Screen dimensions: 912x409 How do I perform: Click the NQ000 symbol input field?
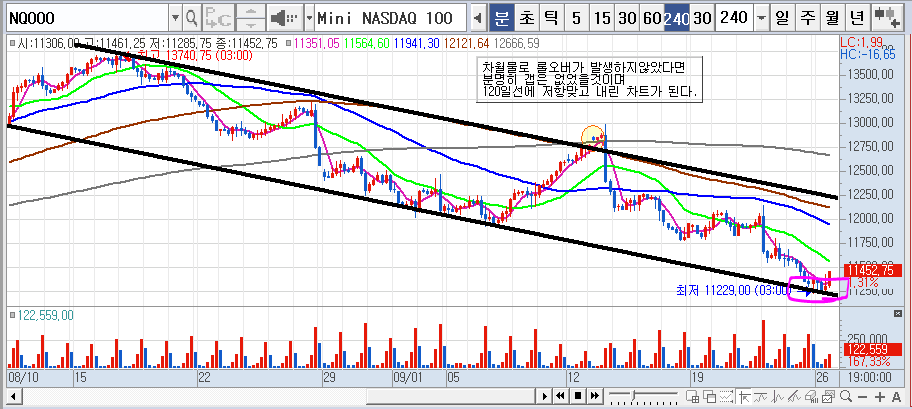click(87, 18)
